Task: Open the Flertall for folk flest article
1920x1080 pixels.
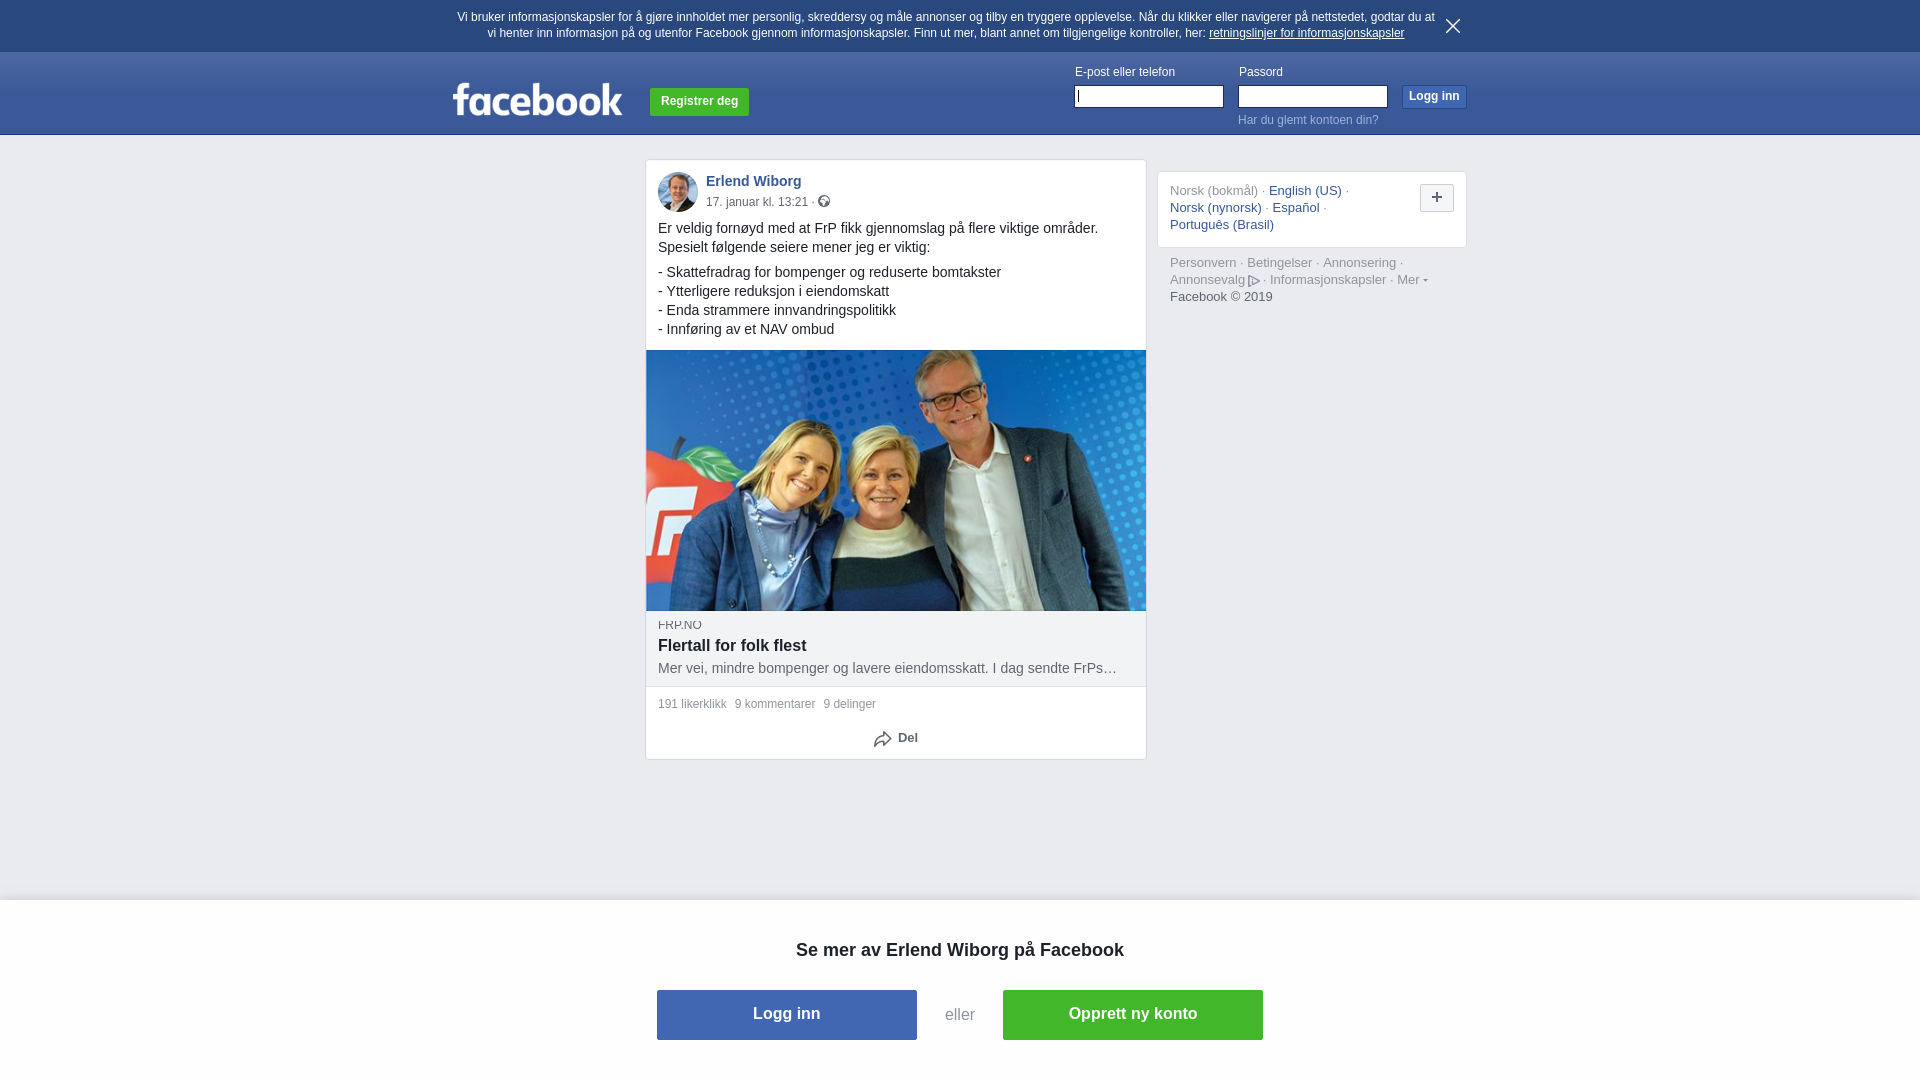Action: click(732, 646)
